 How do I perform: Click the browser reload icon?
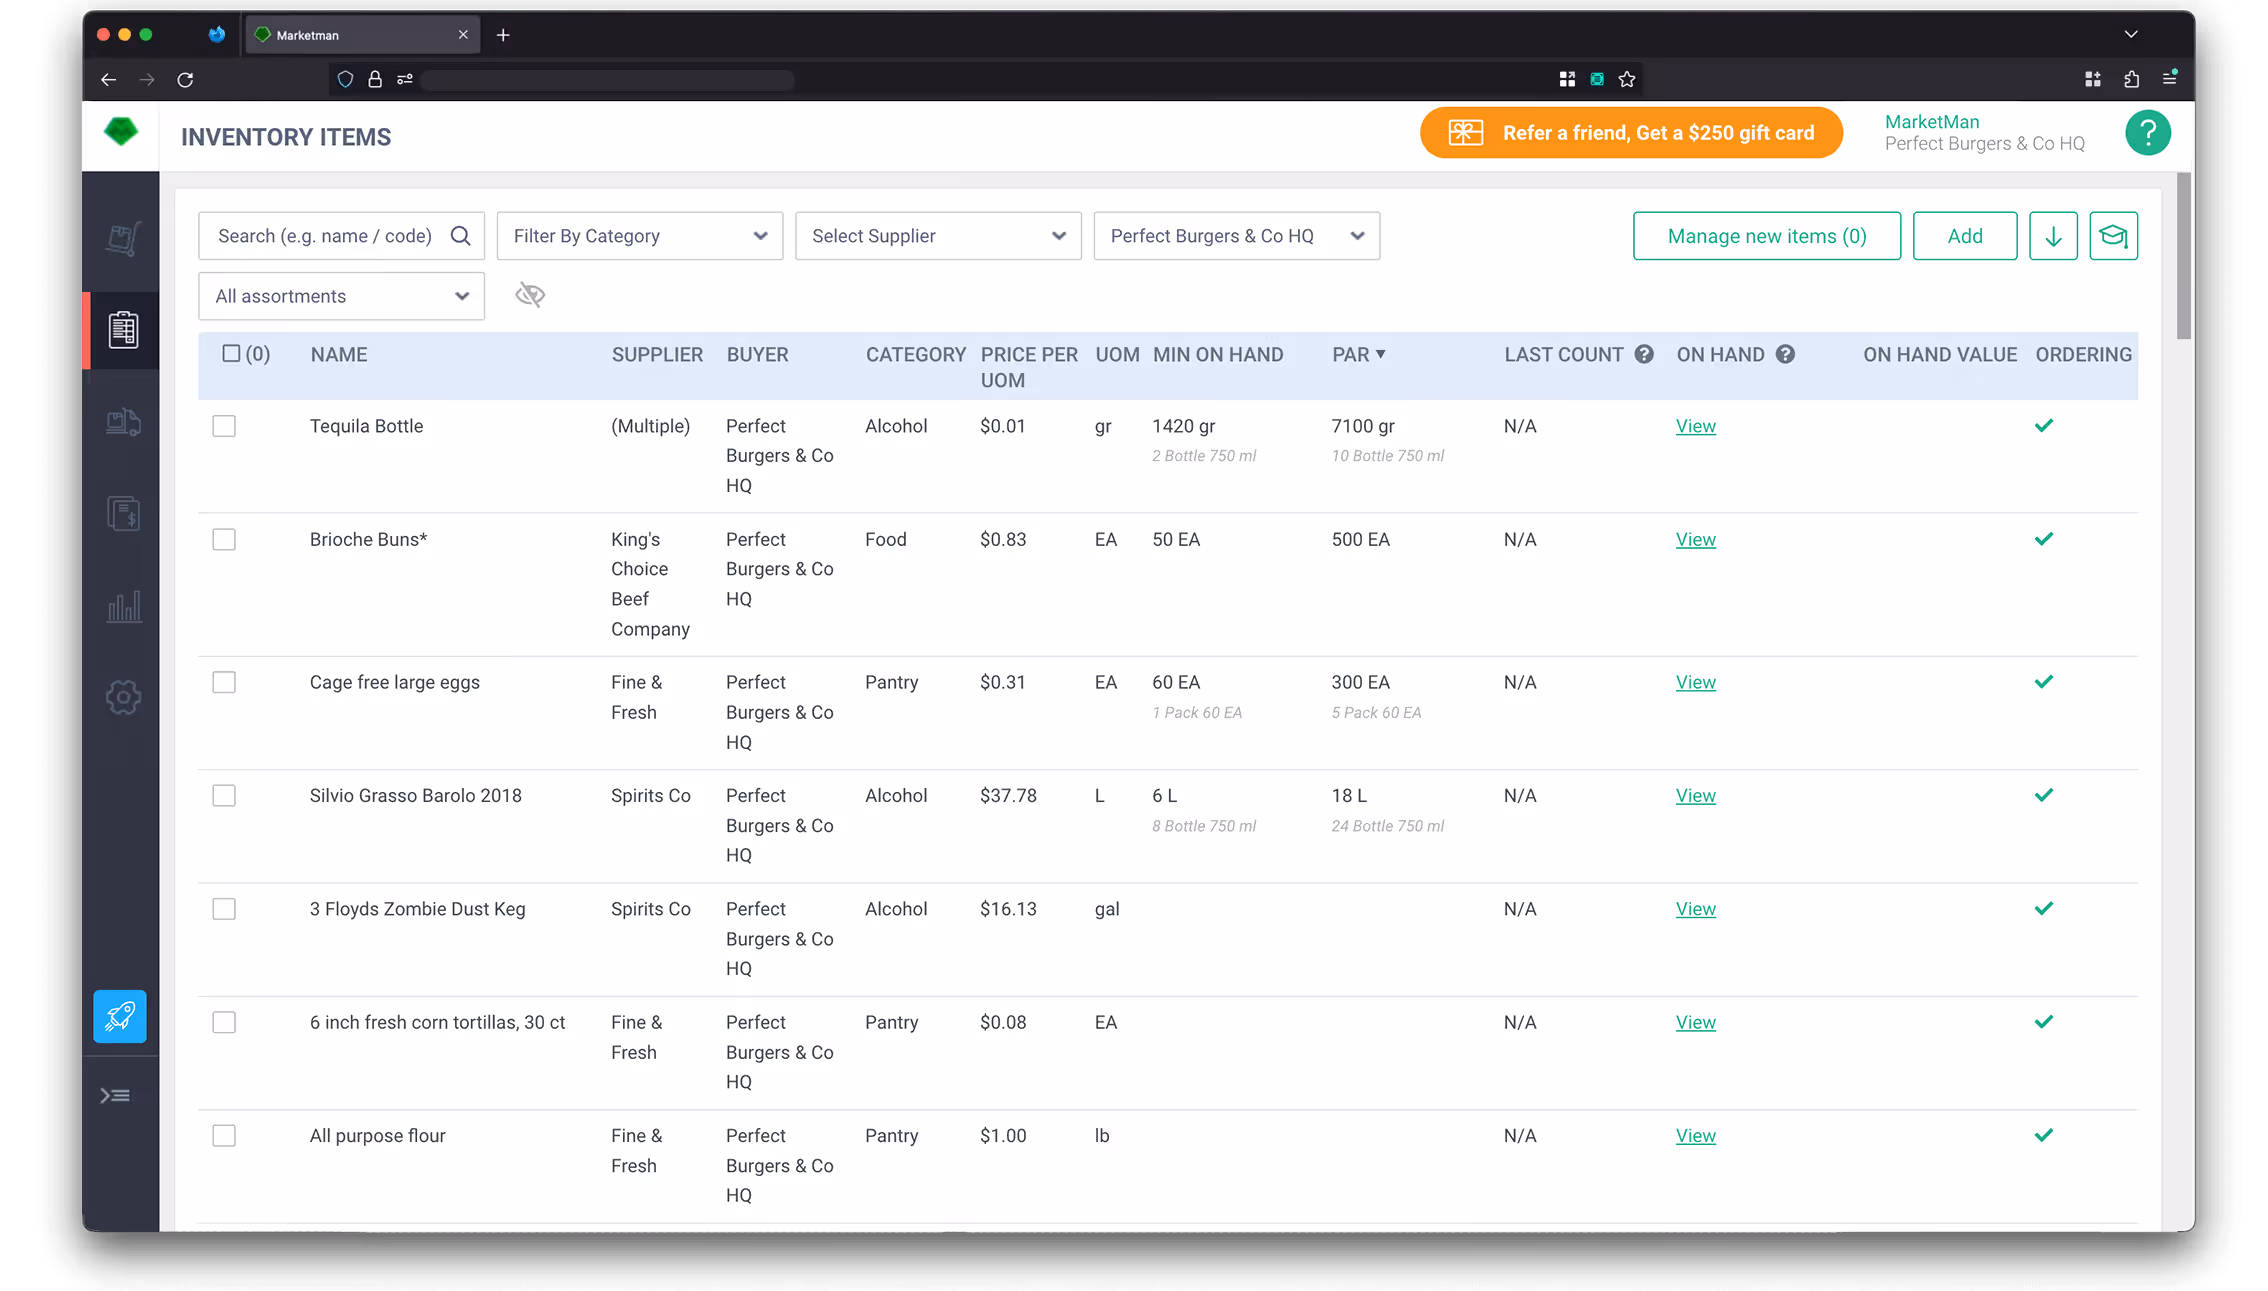[185, 80]
